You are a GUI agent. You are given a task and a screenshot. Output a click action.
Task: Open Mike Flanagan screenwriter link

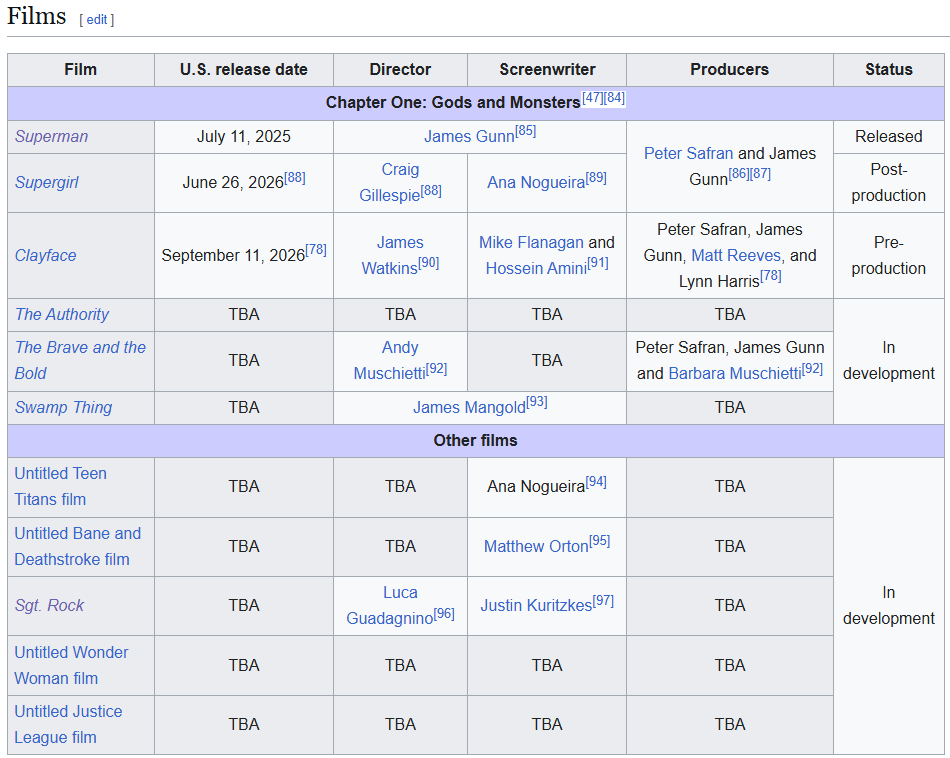tap(531, 242)
